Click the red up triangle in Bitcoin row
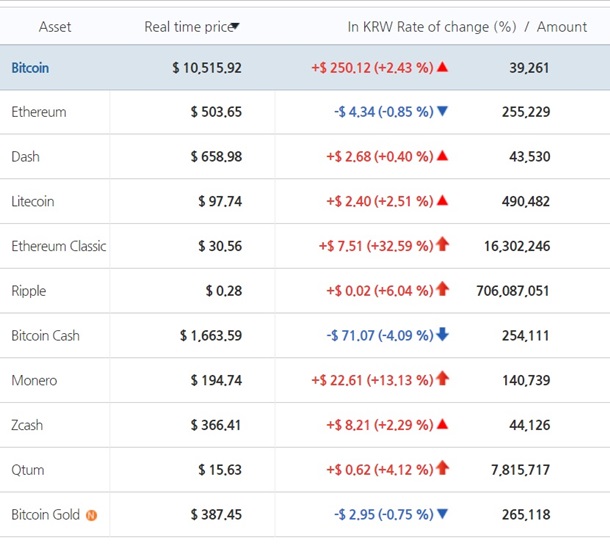Image resolution: width=610 pixels, height=548 pixels. point(442,67)
